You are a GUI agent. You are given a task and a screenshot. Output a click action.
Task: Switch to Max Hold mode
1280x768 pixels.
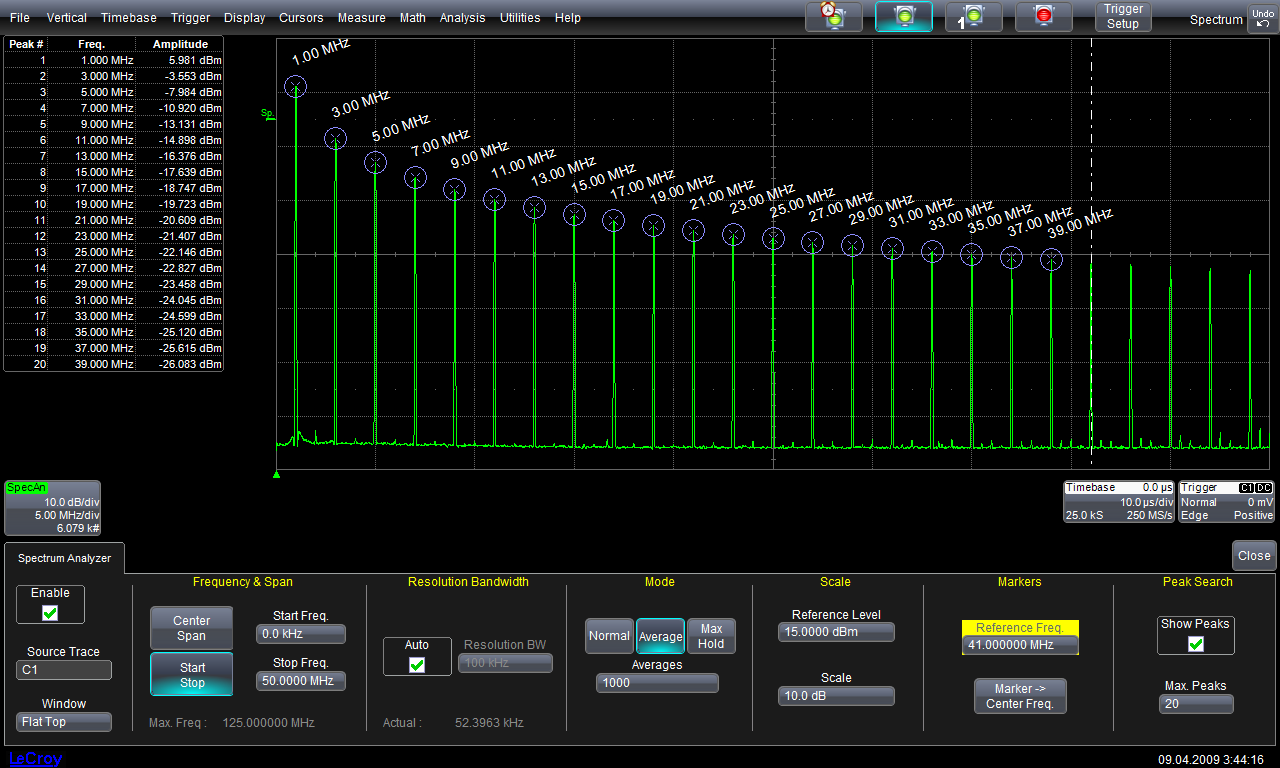point(711,636)
